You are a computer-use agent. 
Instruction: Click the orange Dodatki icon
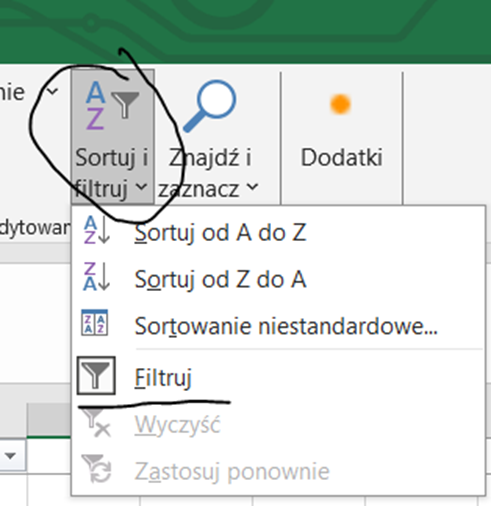click(340, 104)
